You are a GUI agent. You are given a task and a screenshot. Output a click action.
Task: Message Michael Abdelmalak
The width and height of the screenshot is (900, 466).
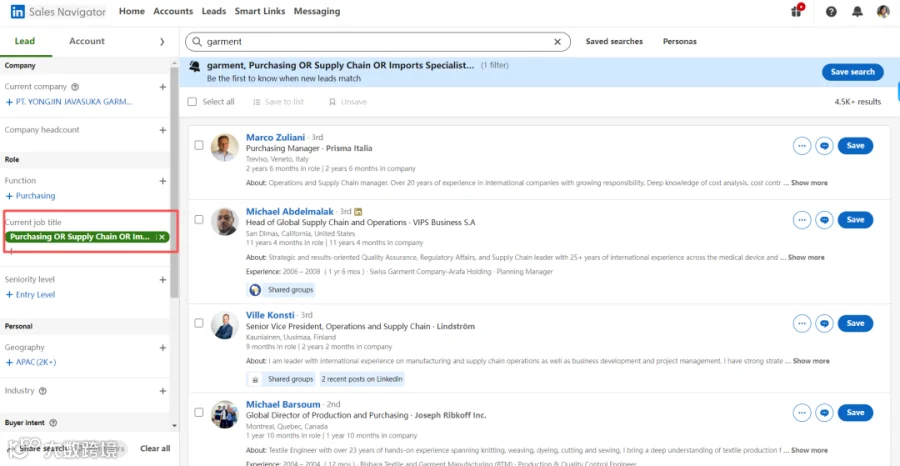(x=824, y=220)
